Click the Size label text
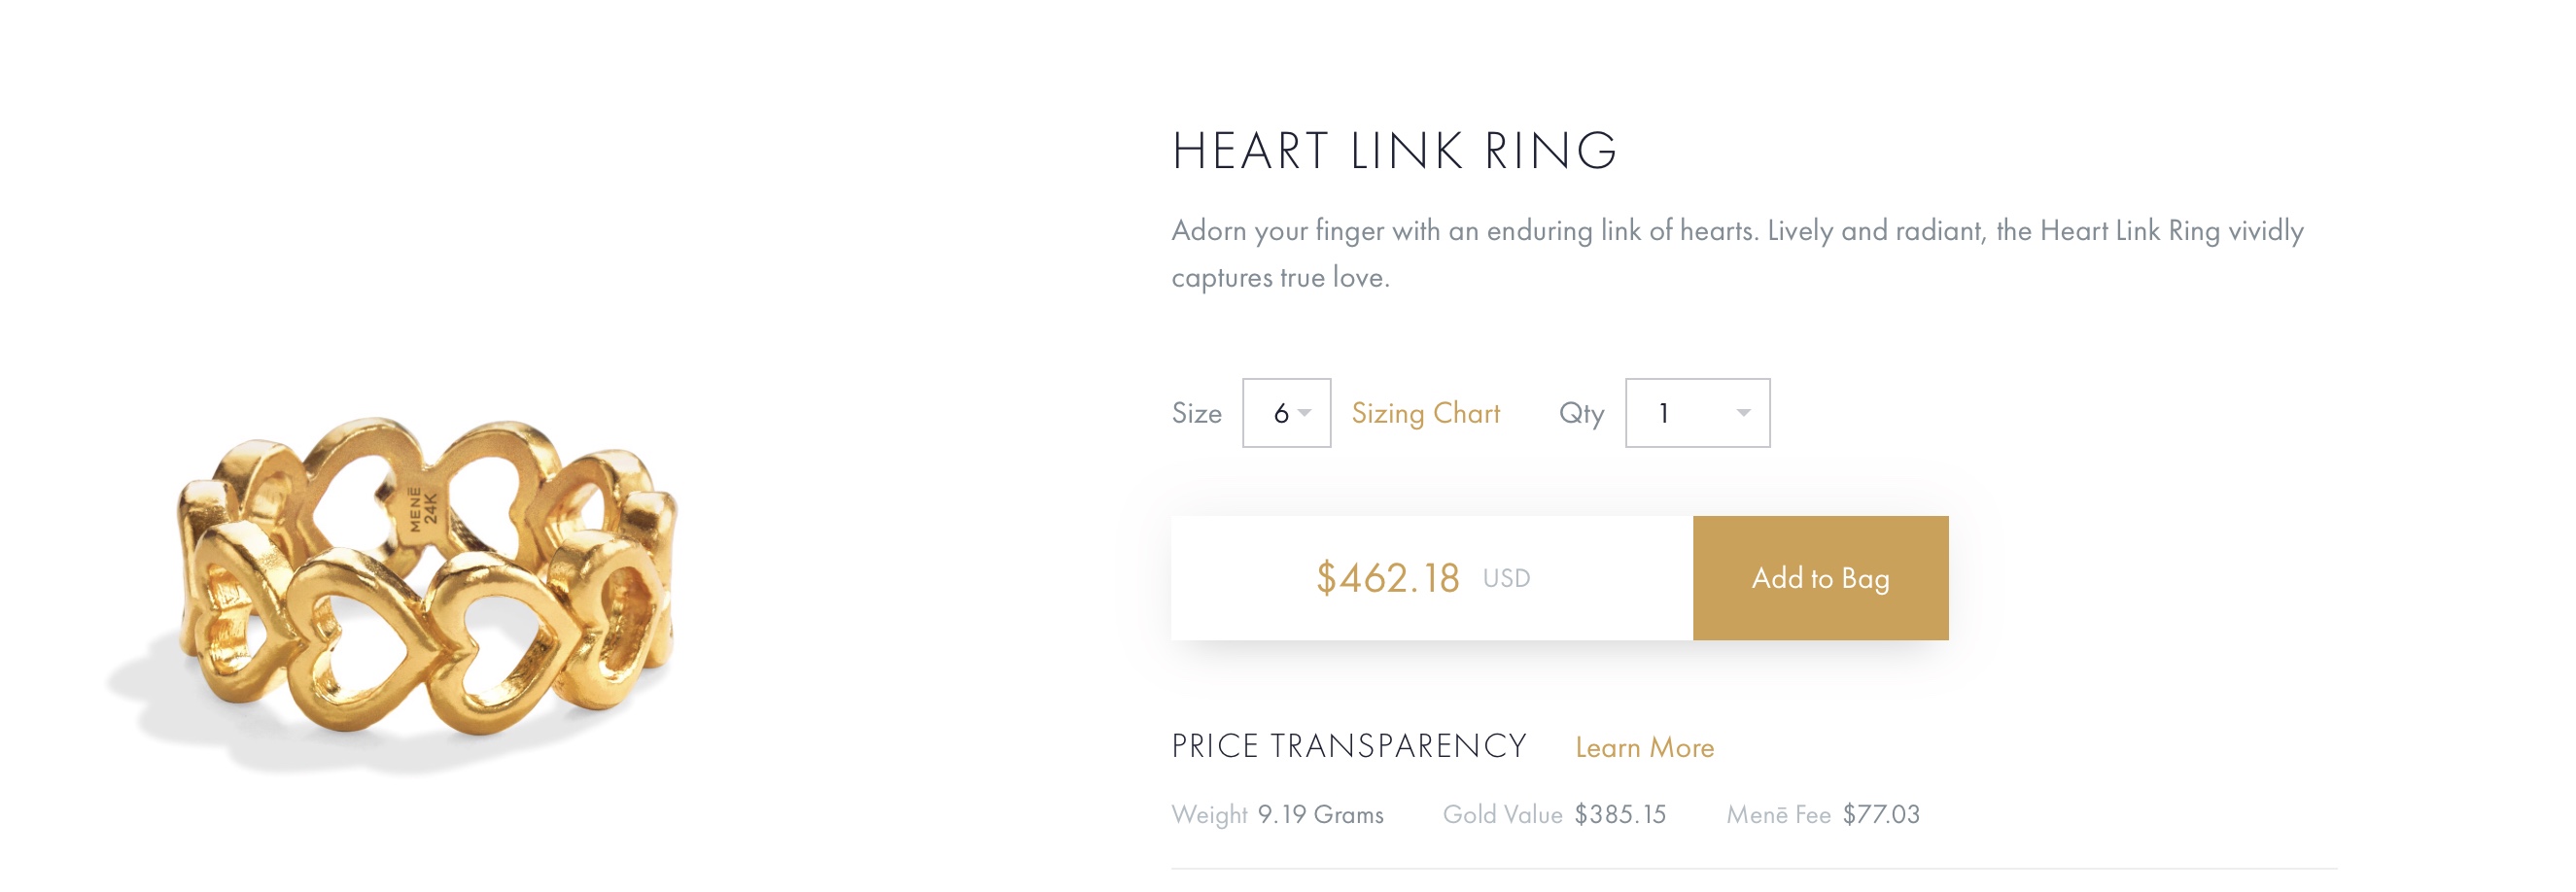The width and height of the screenshot is (2576, 892). tap(1196, 413)
